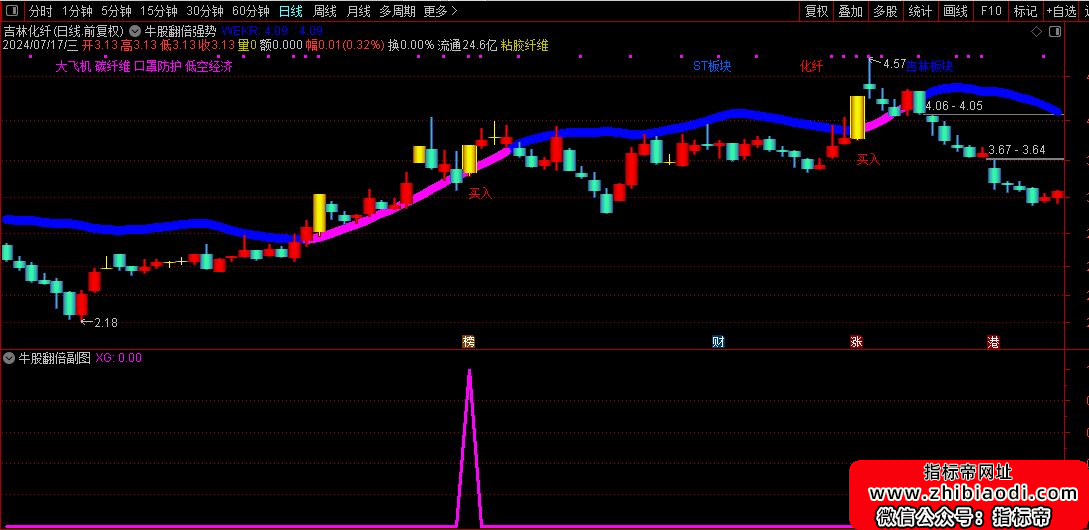Viewport: 1089px width, 530px height.
Task: Click the ST板块 sector label
Action: click(712, 66)
